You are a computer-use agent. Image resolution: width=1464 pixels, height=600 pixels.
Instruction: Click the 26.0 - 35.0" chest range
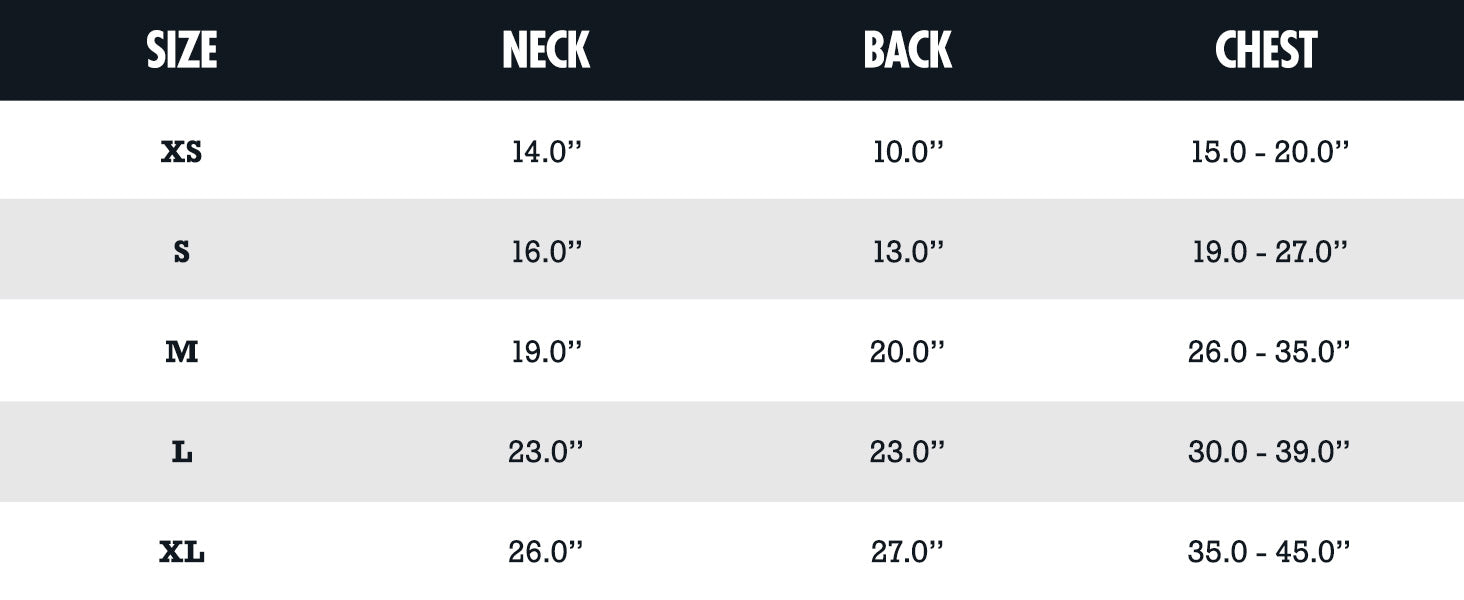[1269, 352]
